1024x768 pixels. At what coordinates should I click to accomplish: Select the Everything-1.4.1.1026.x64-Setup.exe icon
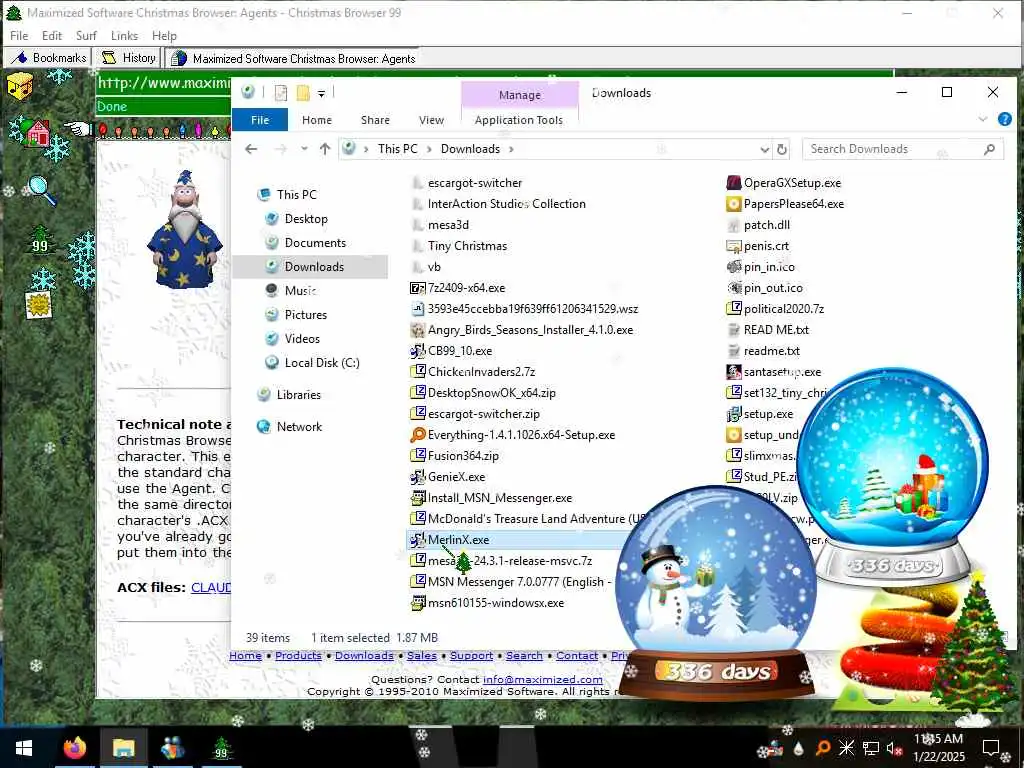pyautogui.click(x=418, y=435)
